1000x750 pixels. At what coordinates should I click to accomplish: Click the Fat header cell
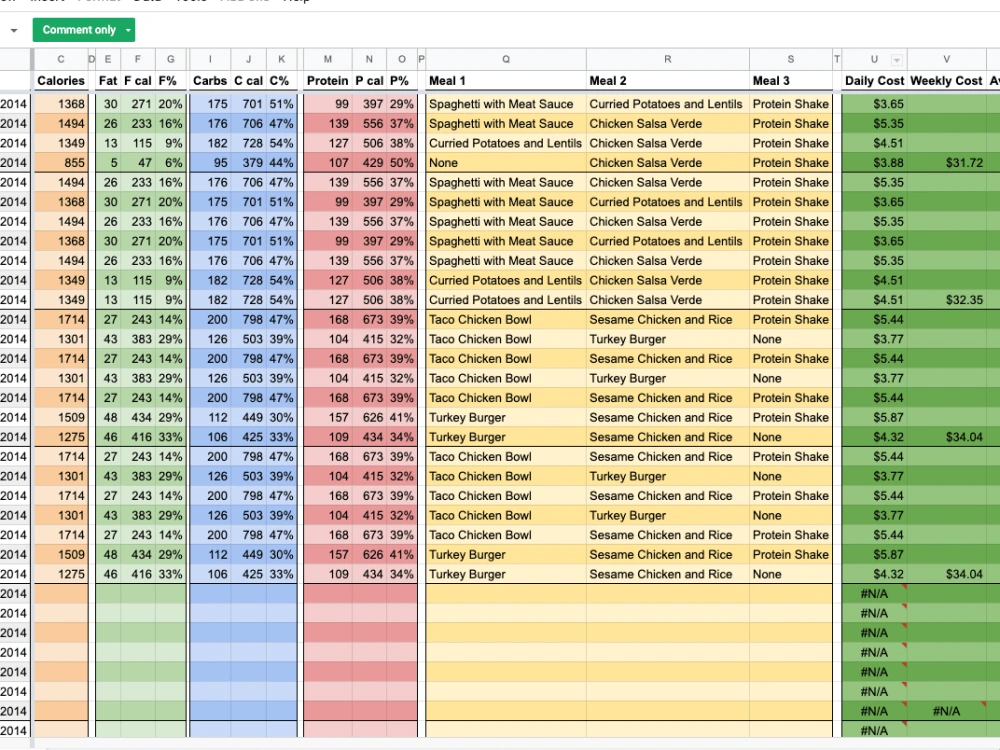pos(108,80)
